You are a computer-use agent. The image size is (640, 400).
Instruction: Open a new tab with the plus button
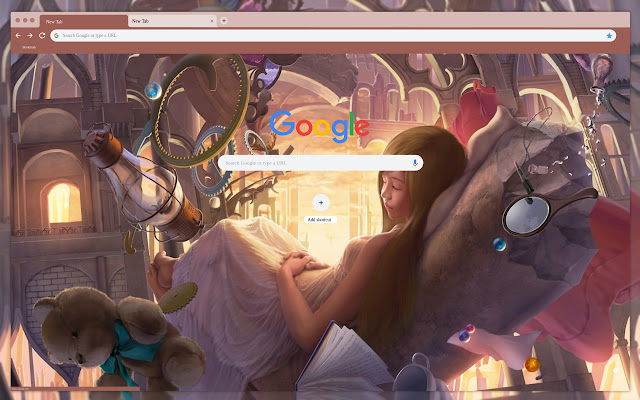coord(224,21)
